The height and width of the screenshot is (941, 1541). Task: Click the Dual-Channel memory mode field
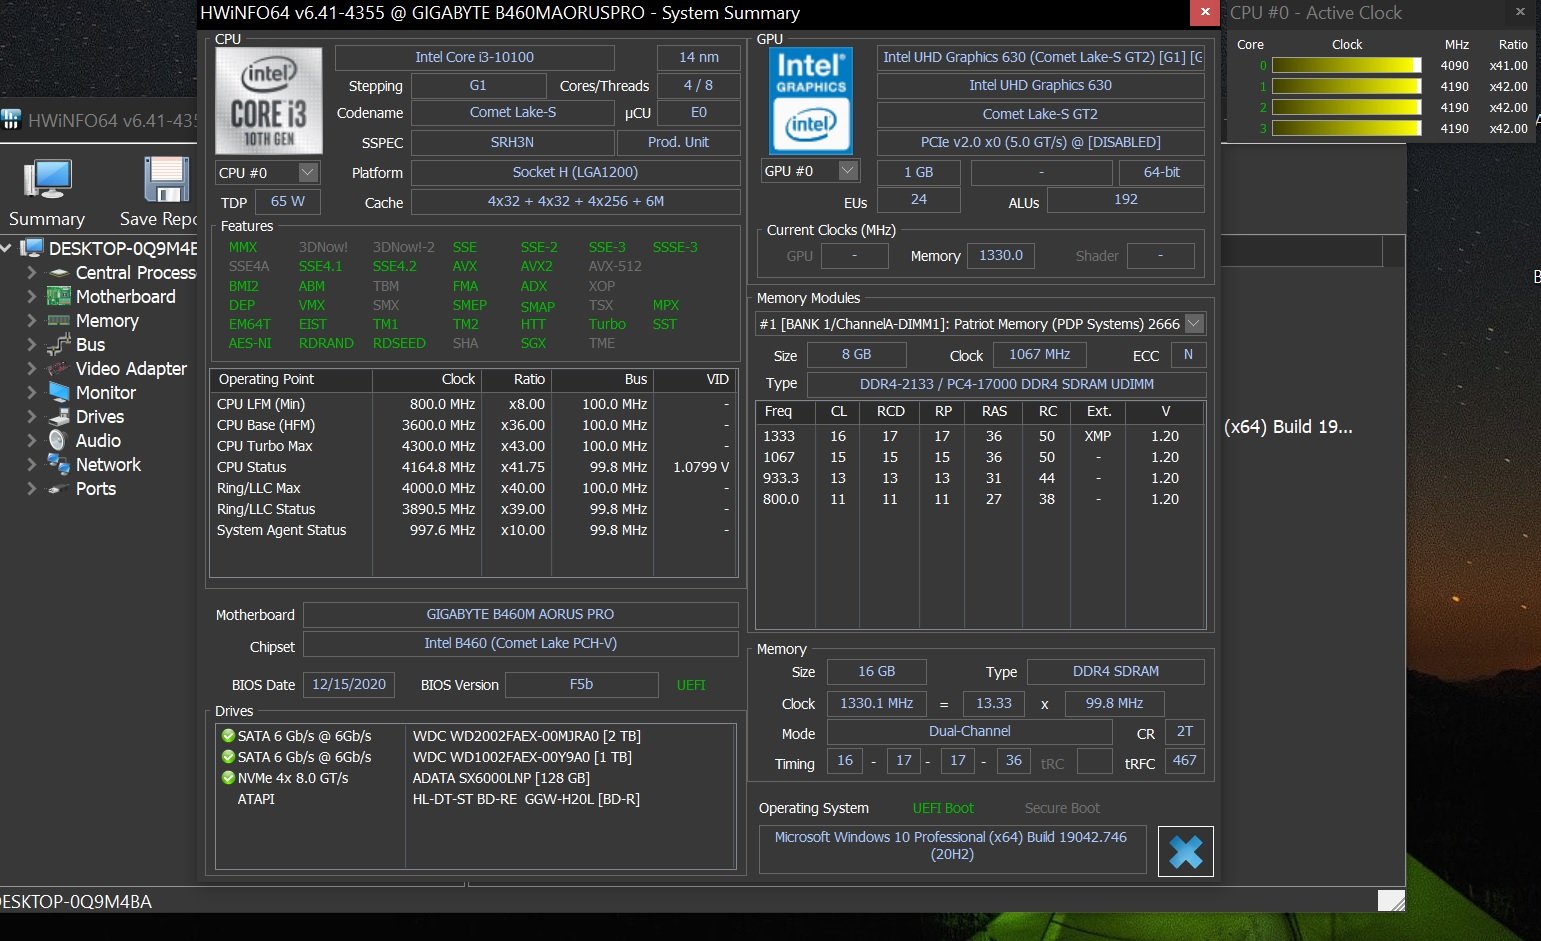(x=969, y=731)
